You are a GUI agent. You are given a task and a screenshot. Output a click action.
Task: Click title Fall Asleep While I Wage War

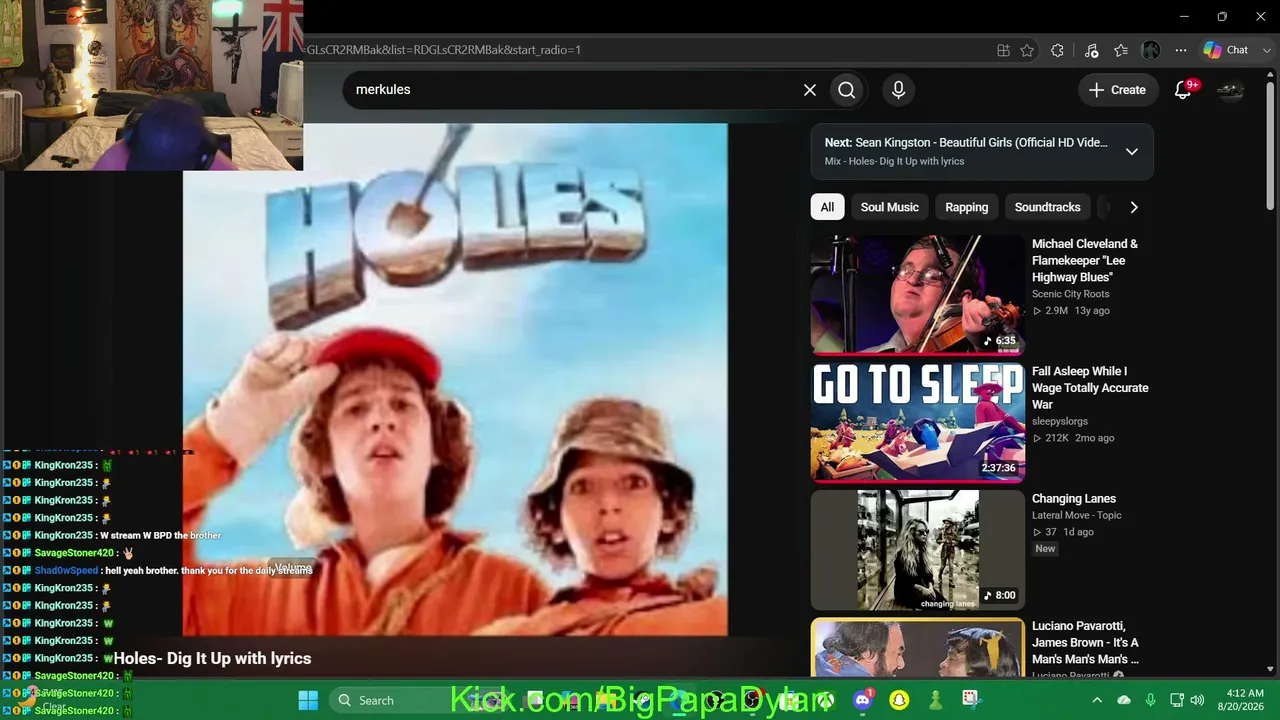tap(1090, 388)
